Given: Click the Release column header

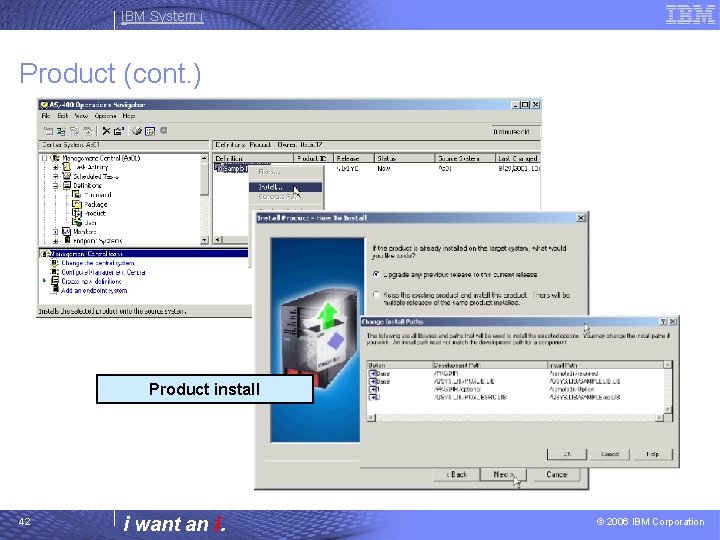Looking at the screenshot, I should pyautogui.click(x=354, y=158).
